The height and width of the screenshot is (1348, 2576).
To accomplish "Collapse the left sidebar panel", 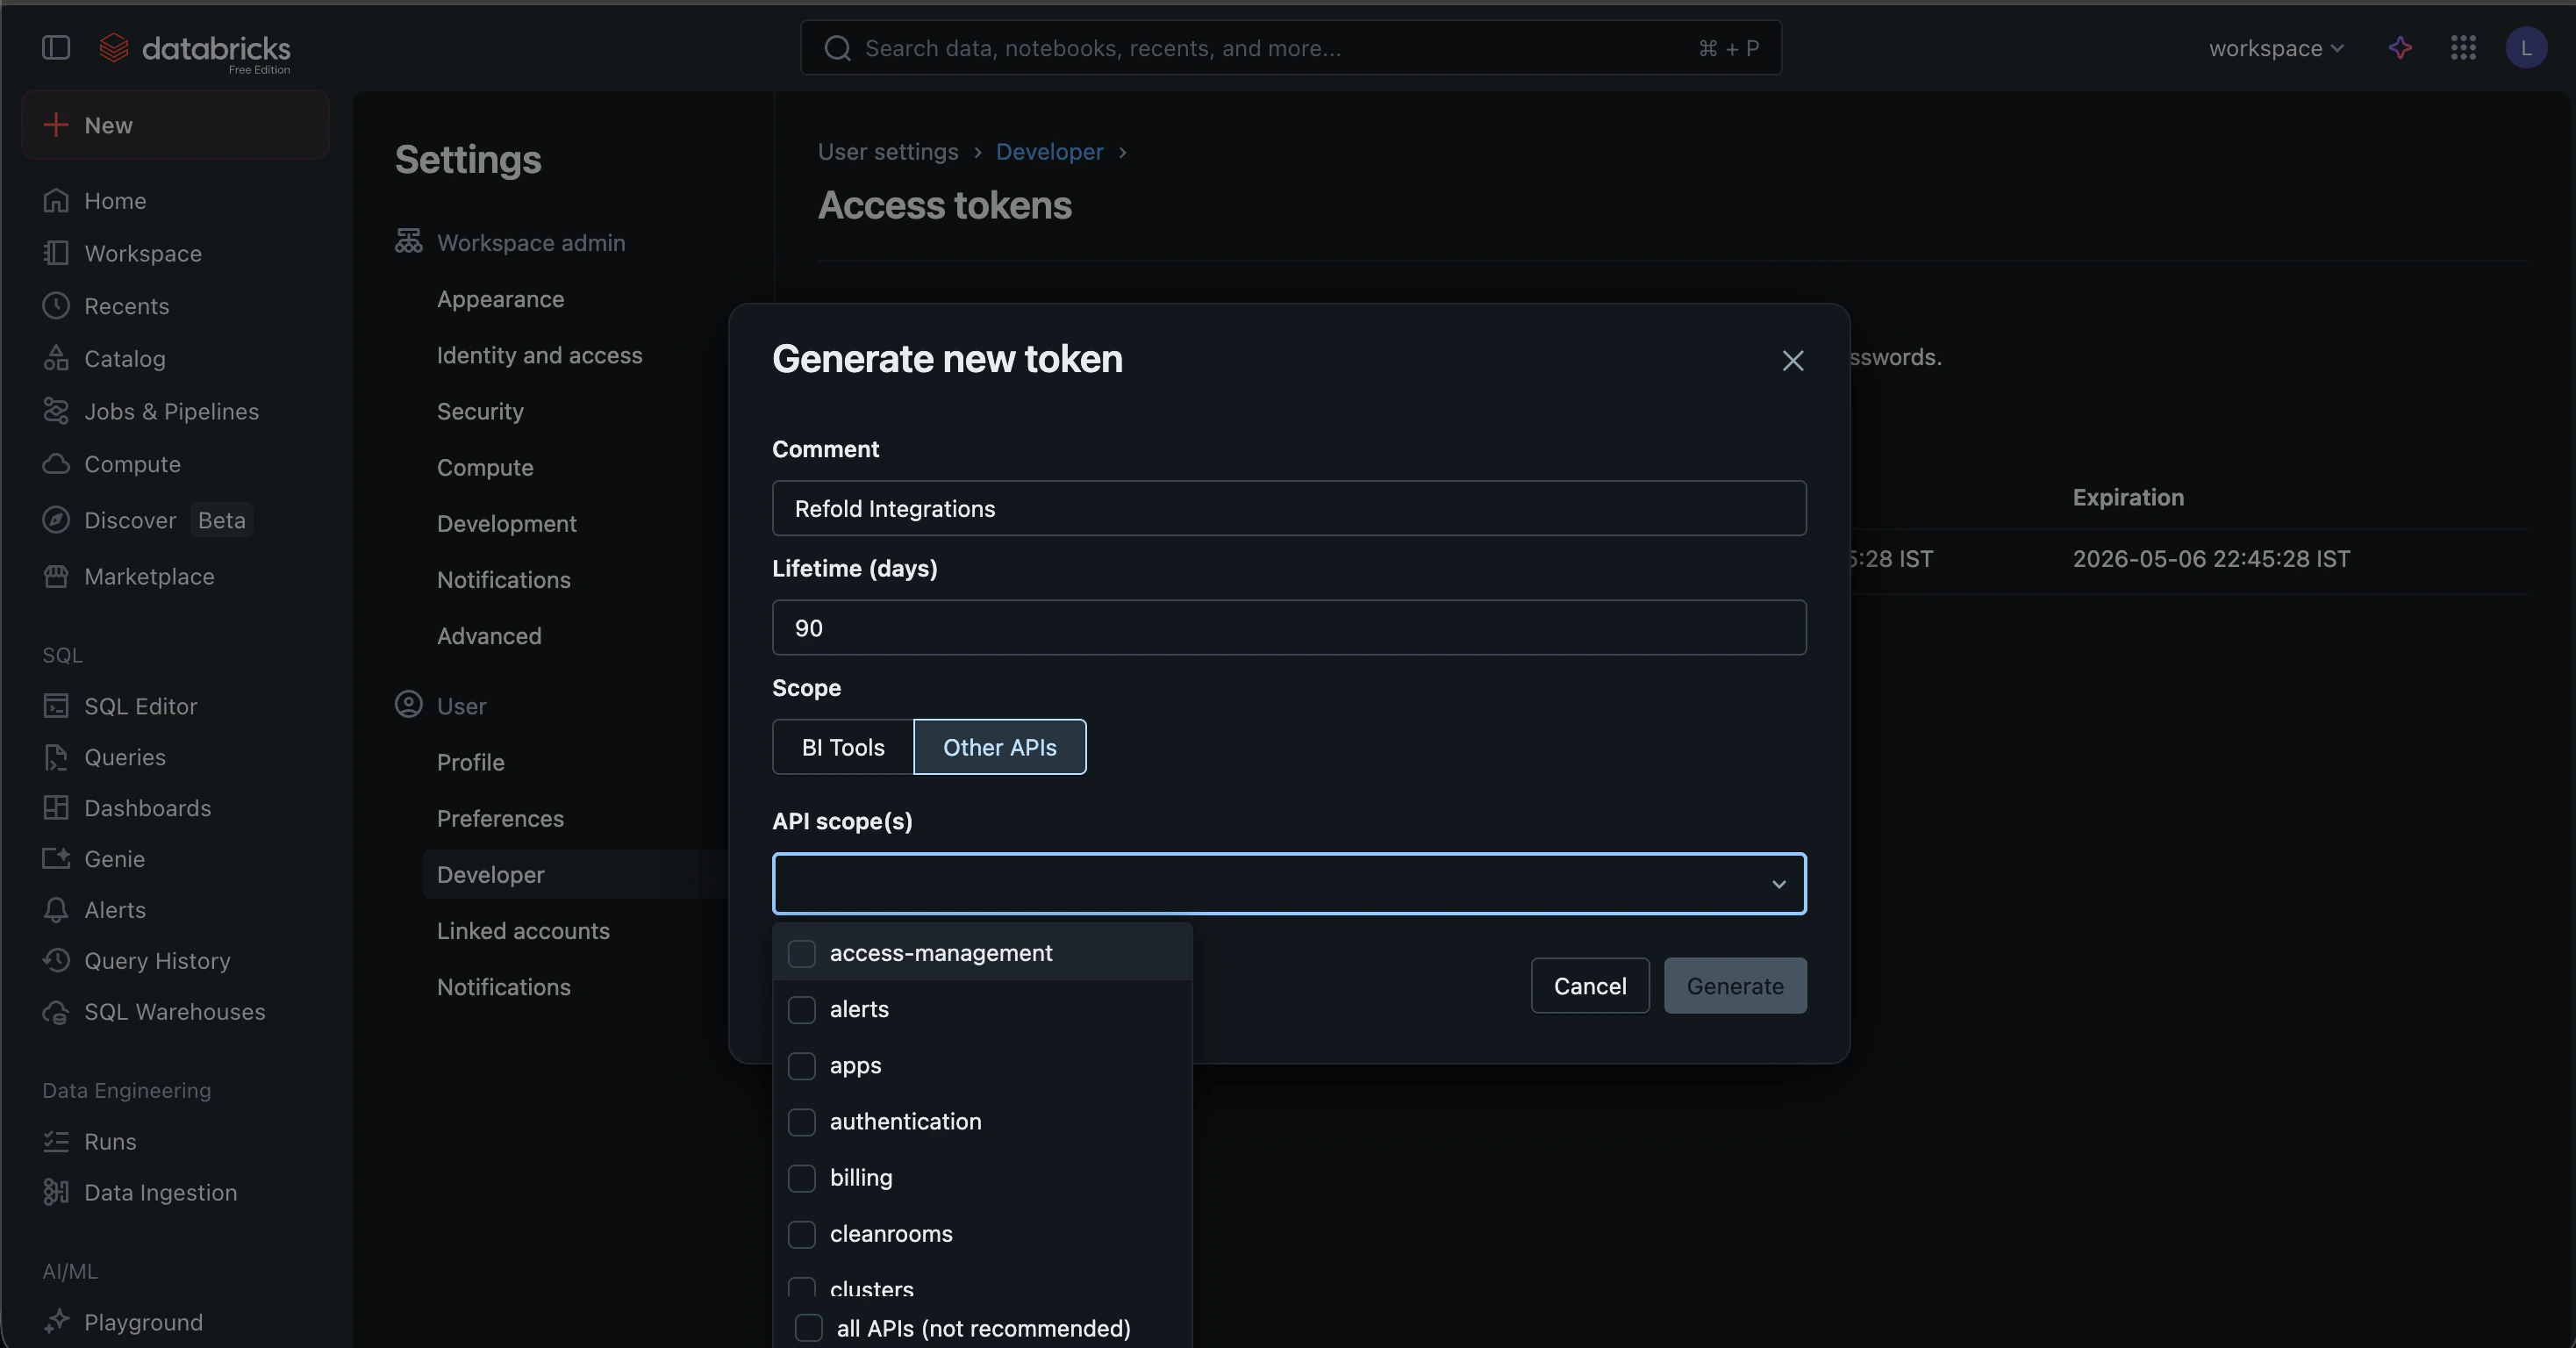I will click(x=56, y=47).
